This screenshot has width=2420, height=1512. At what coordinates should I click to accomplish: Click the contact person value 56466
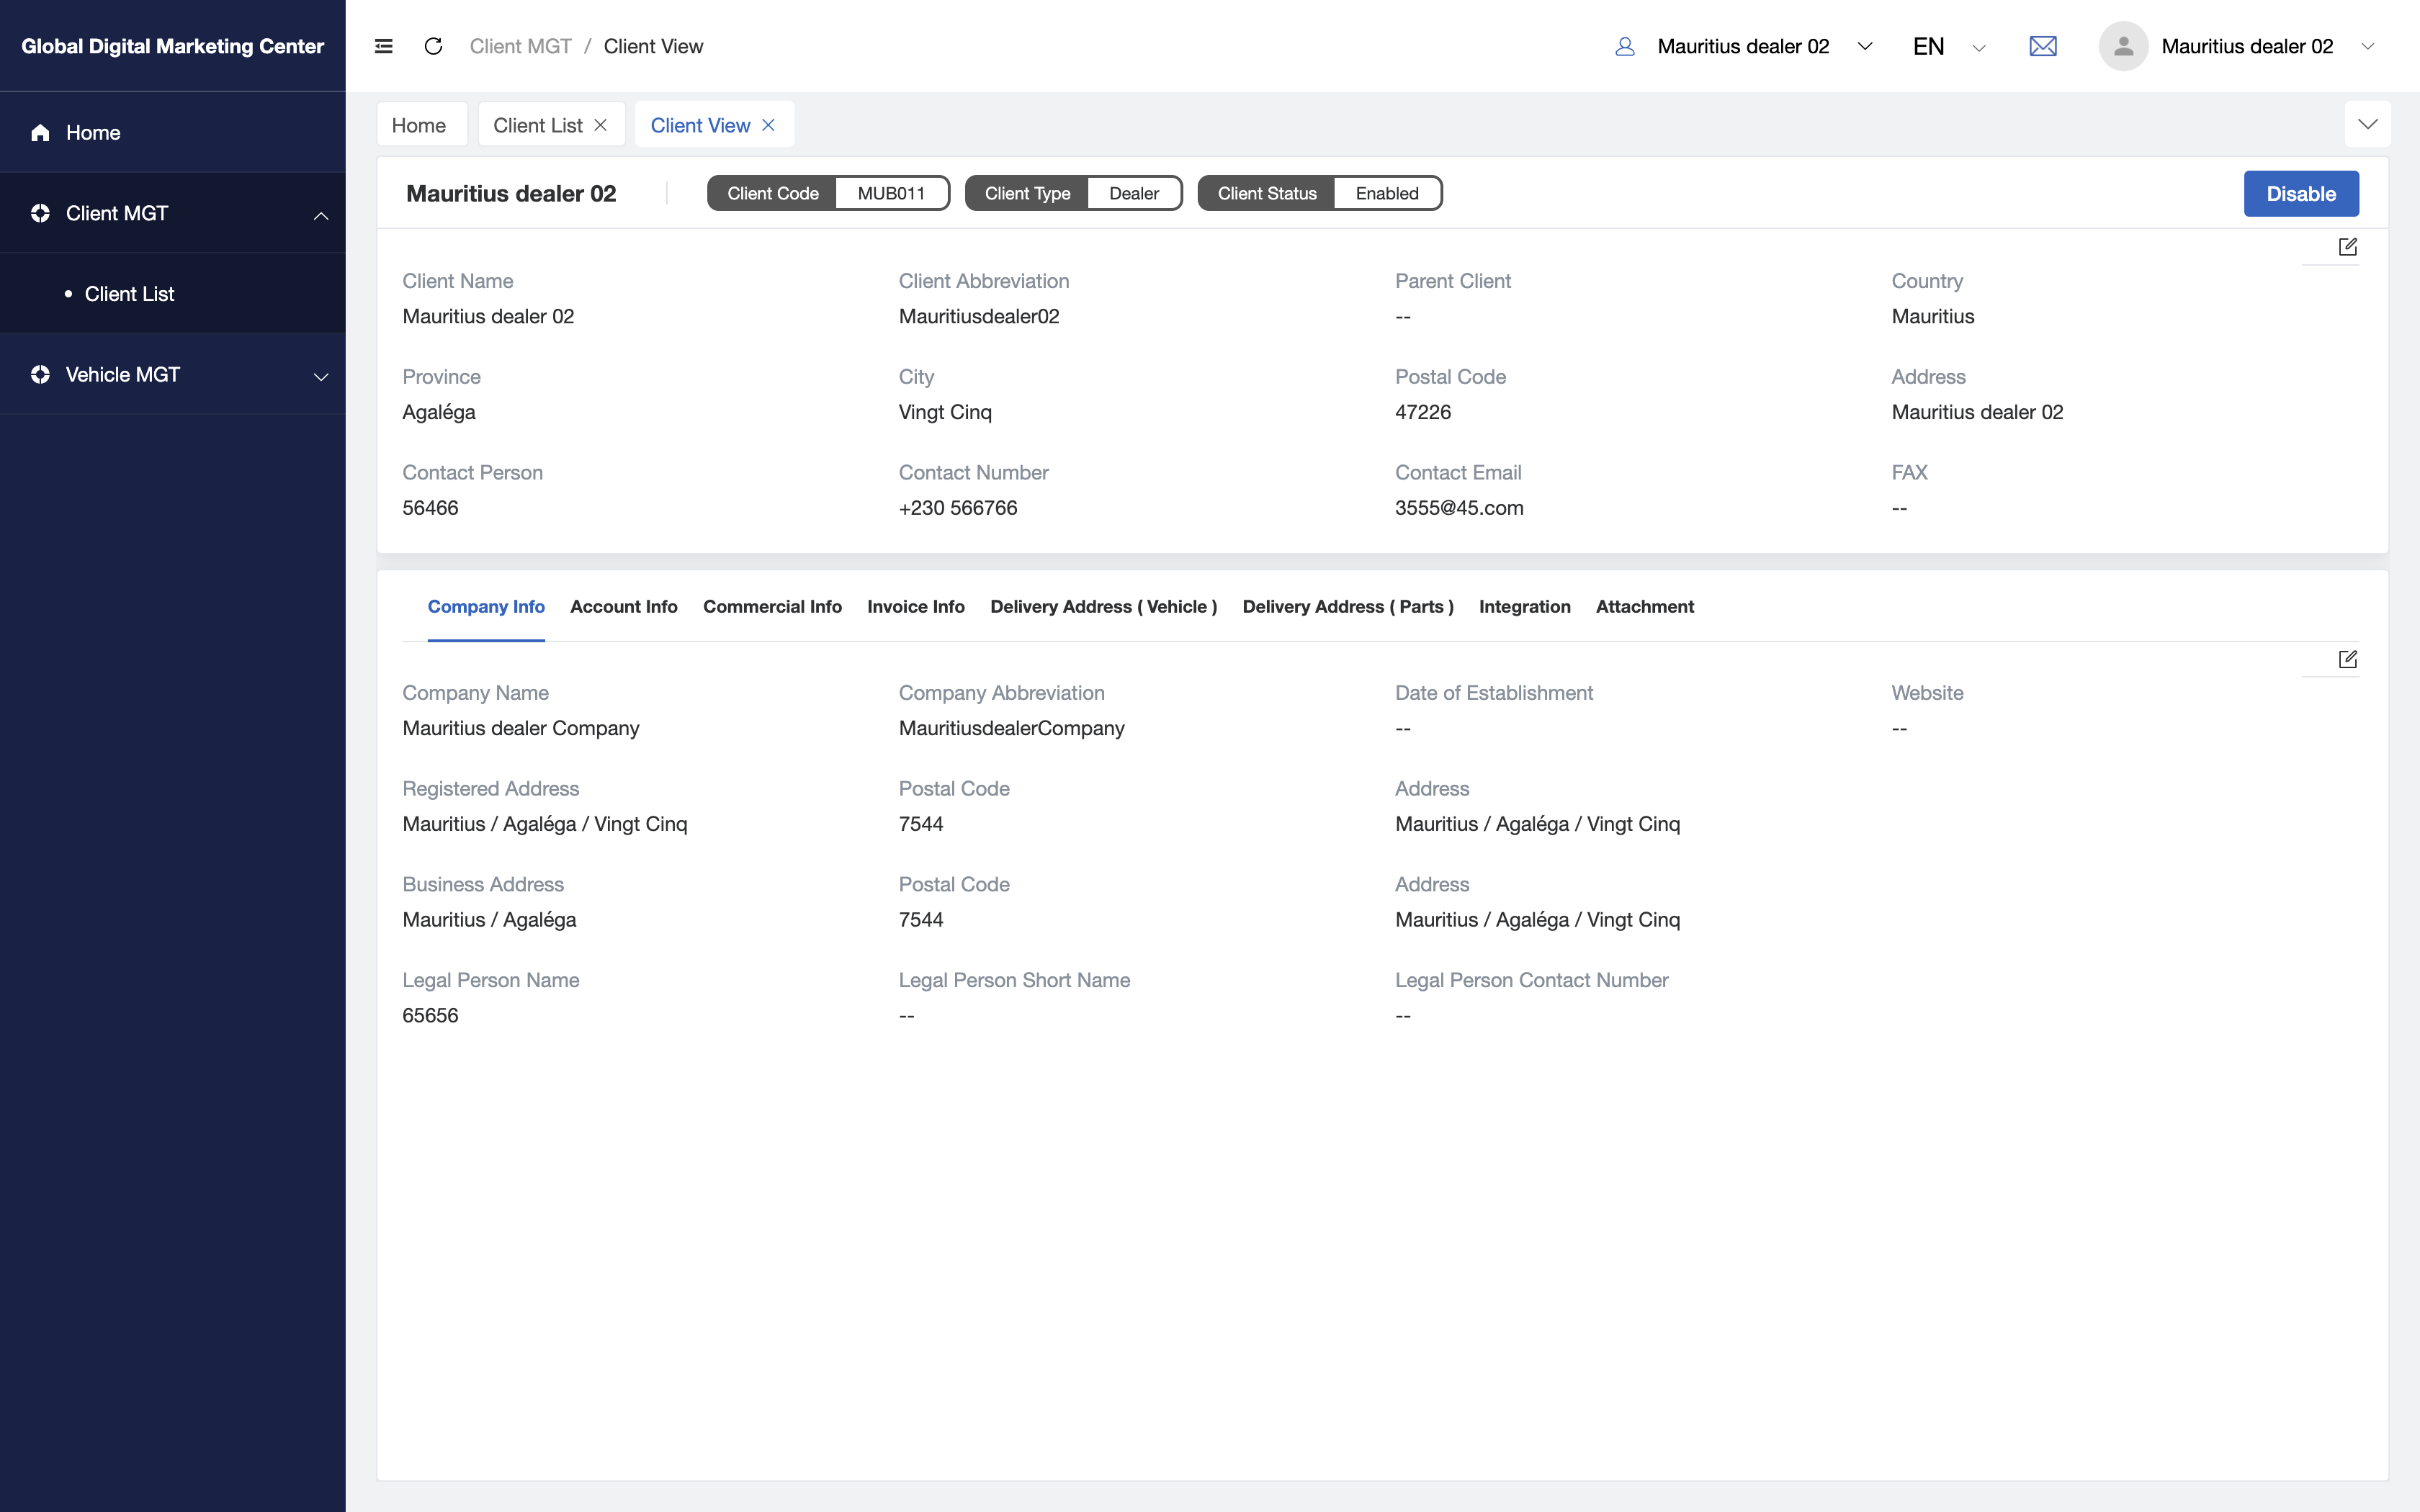click(430, 508)
